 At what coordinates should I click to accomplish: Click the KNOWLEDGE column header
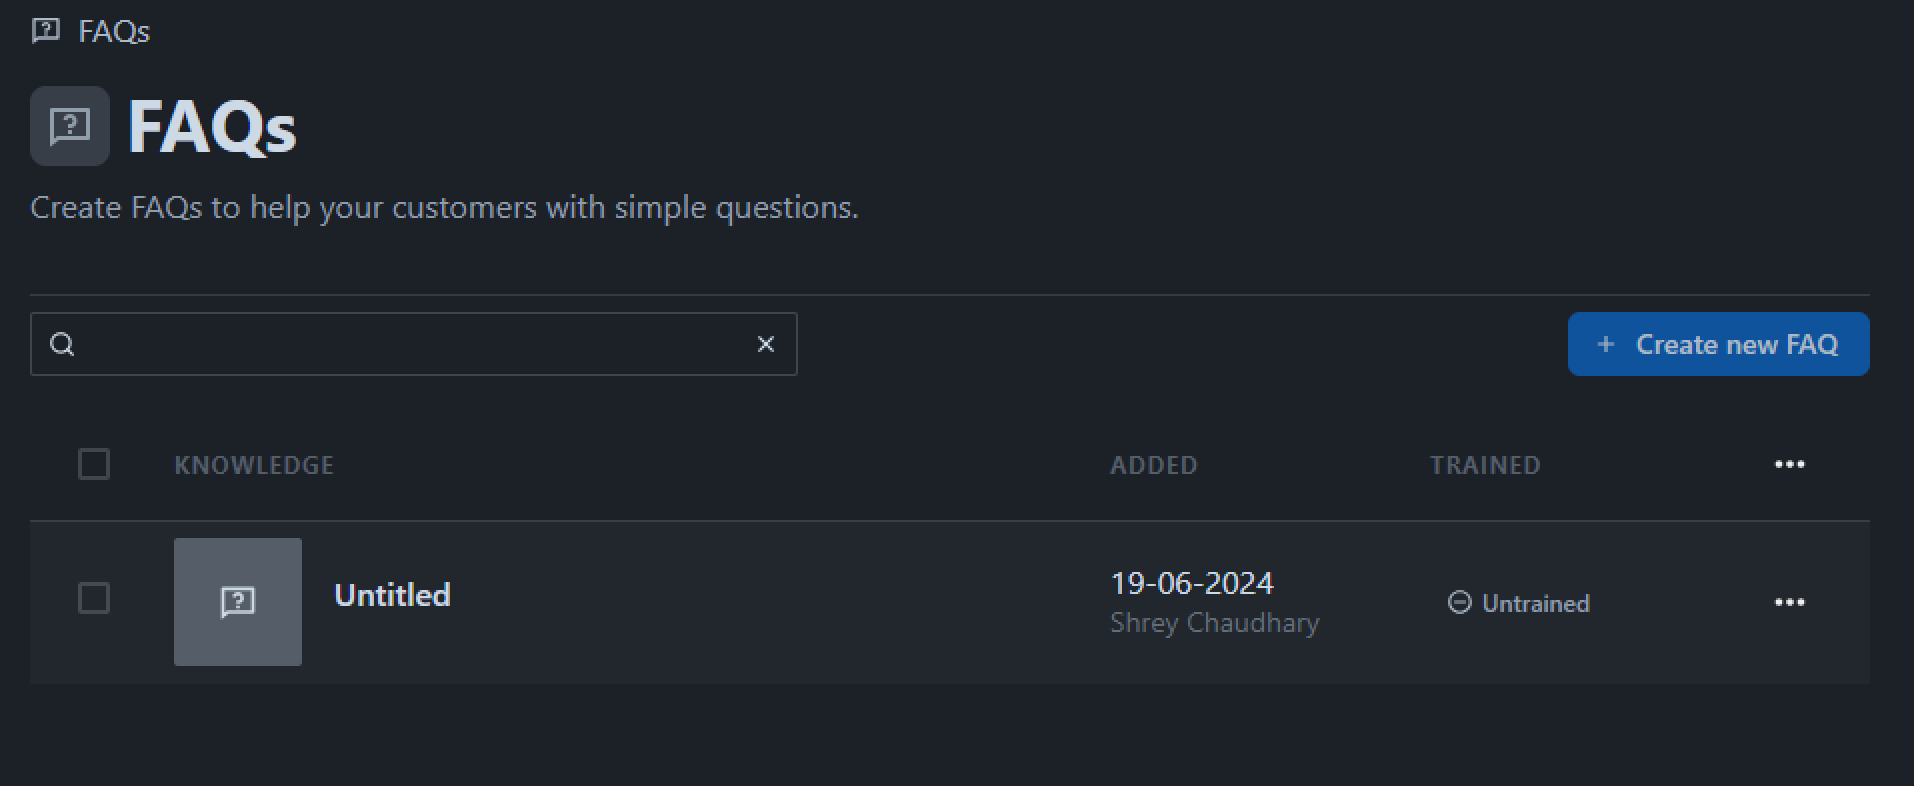click(x=253, y=464)
